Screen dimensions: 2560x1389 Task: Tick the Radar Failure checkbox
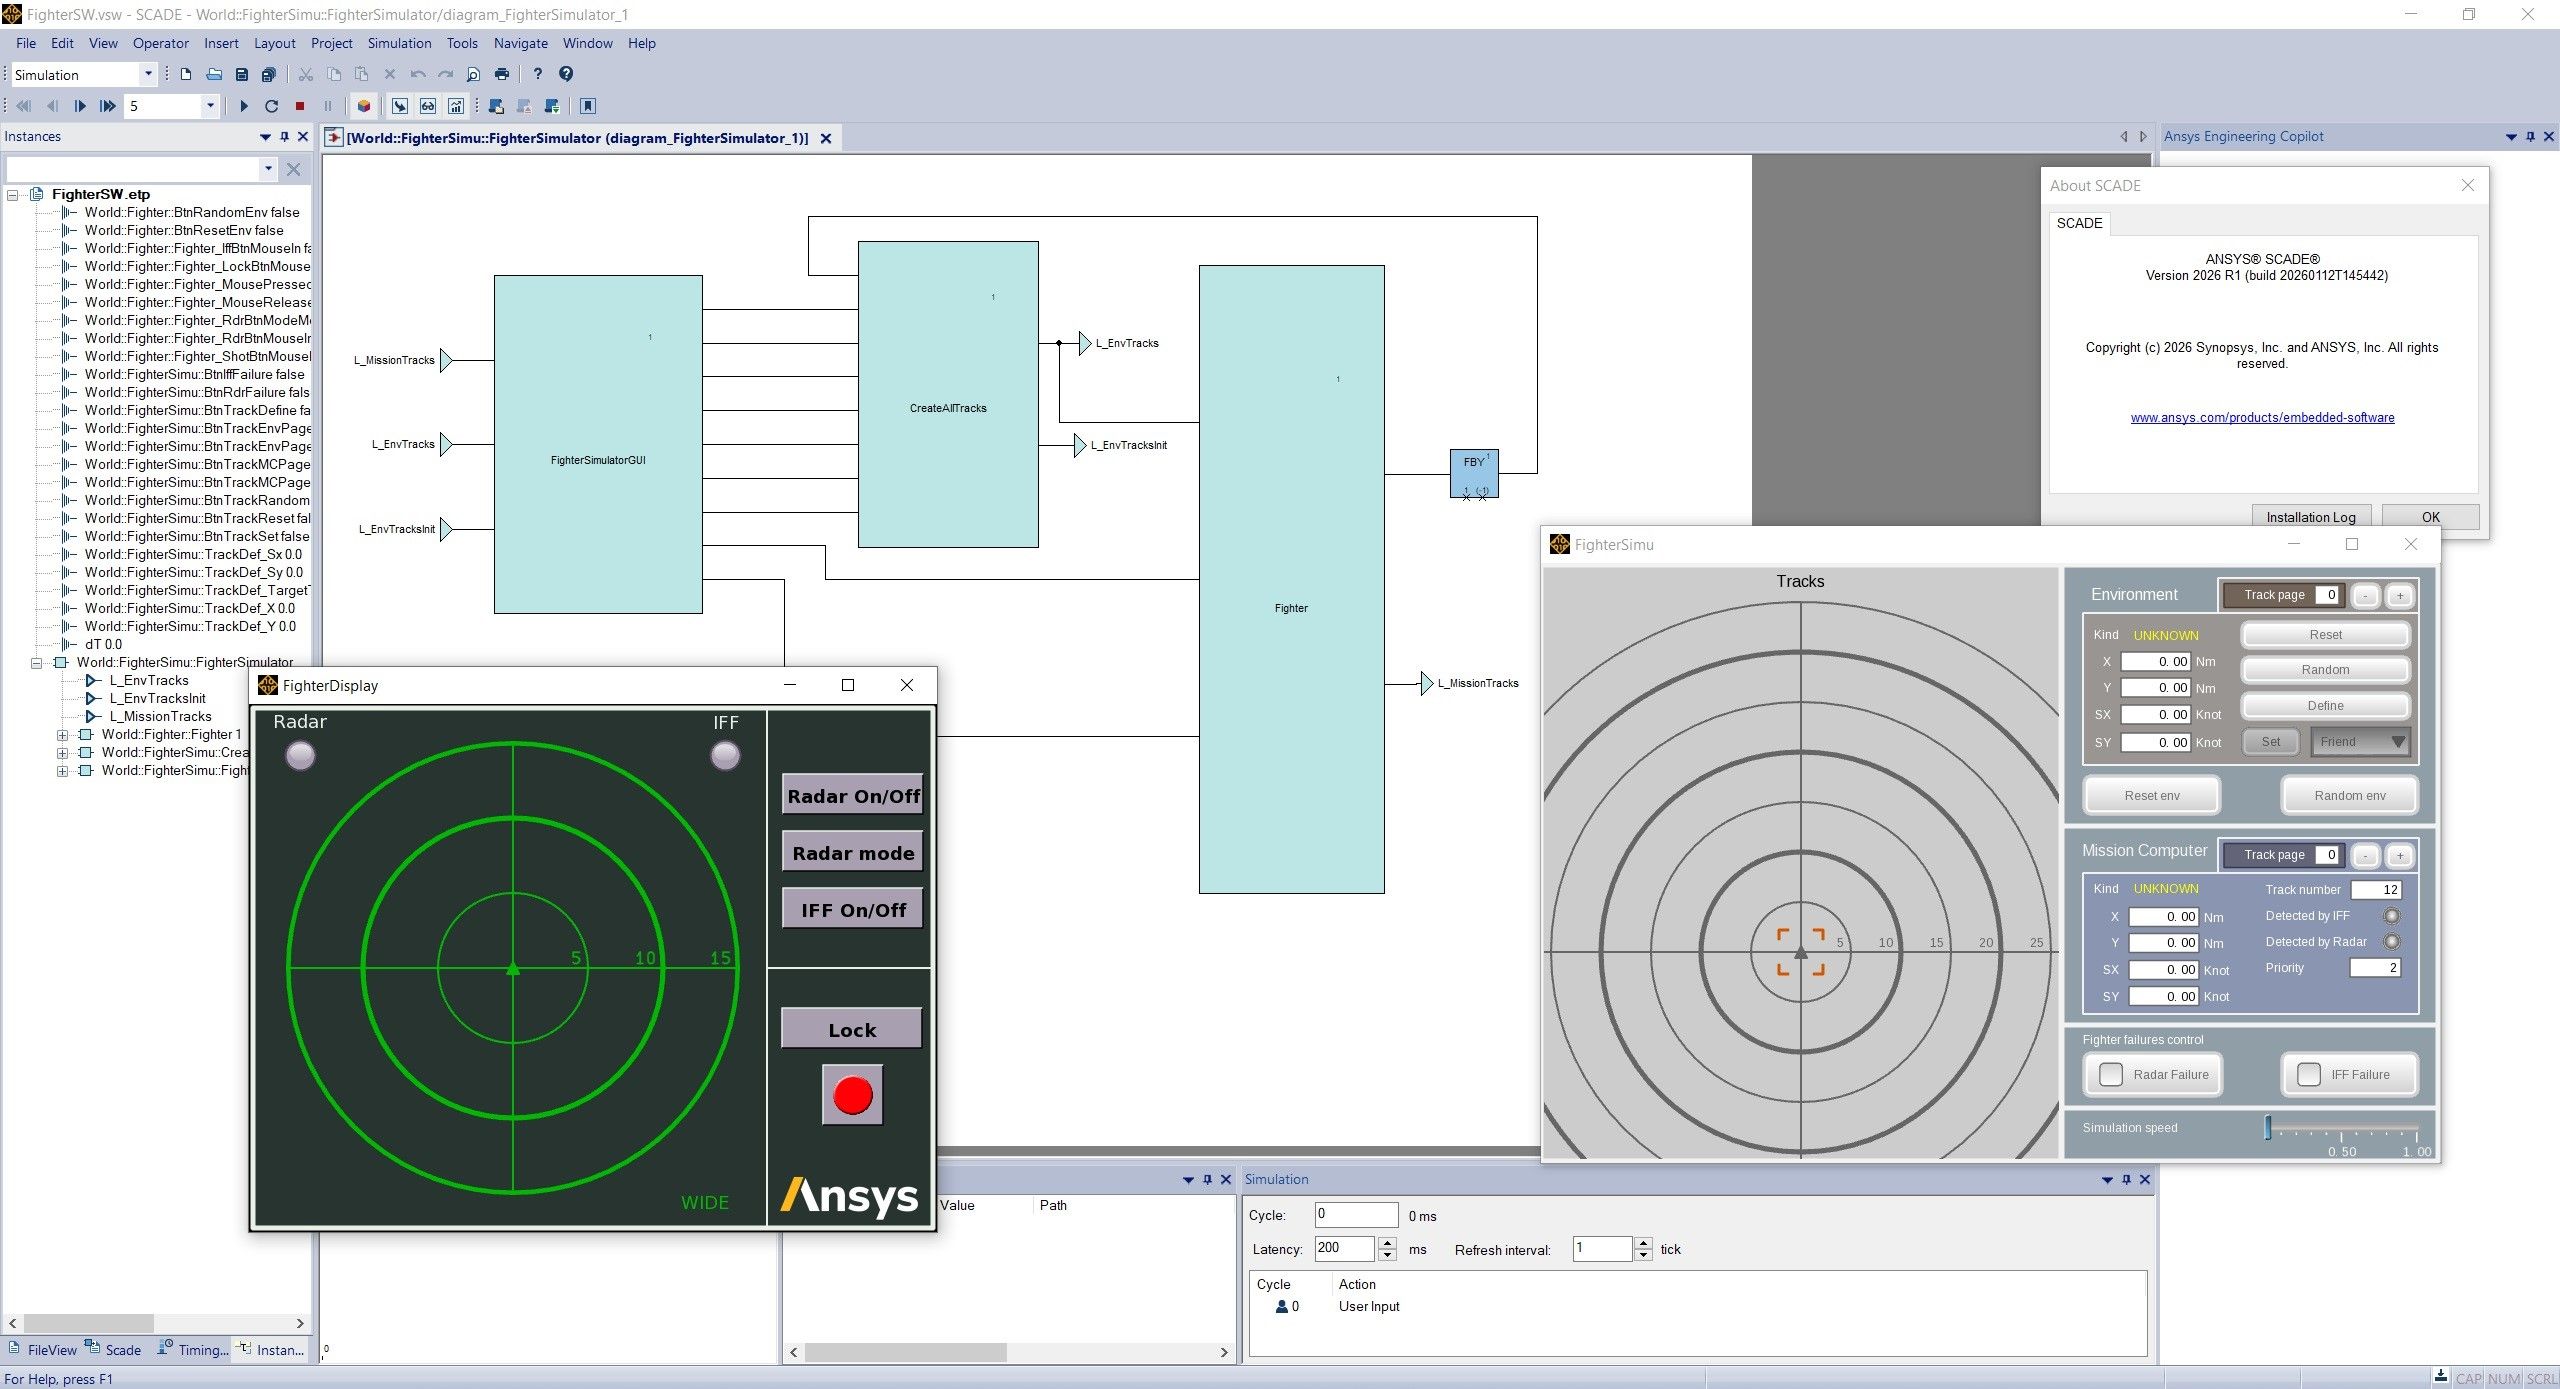tap(2111, 1074)
